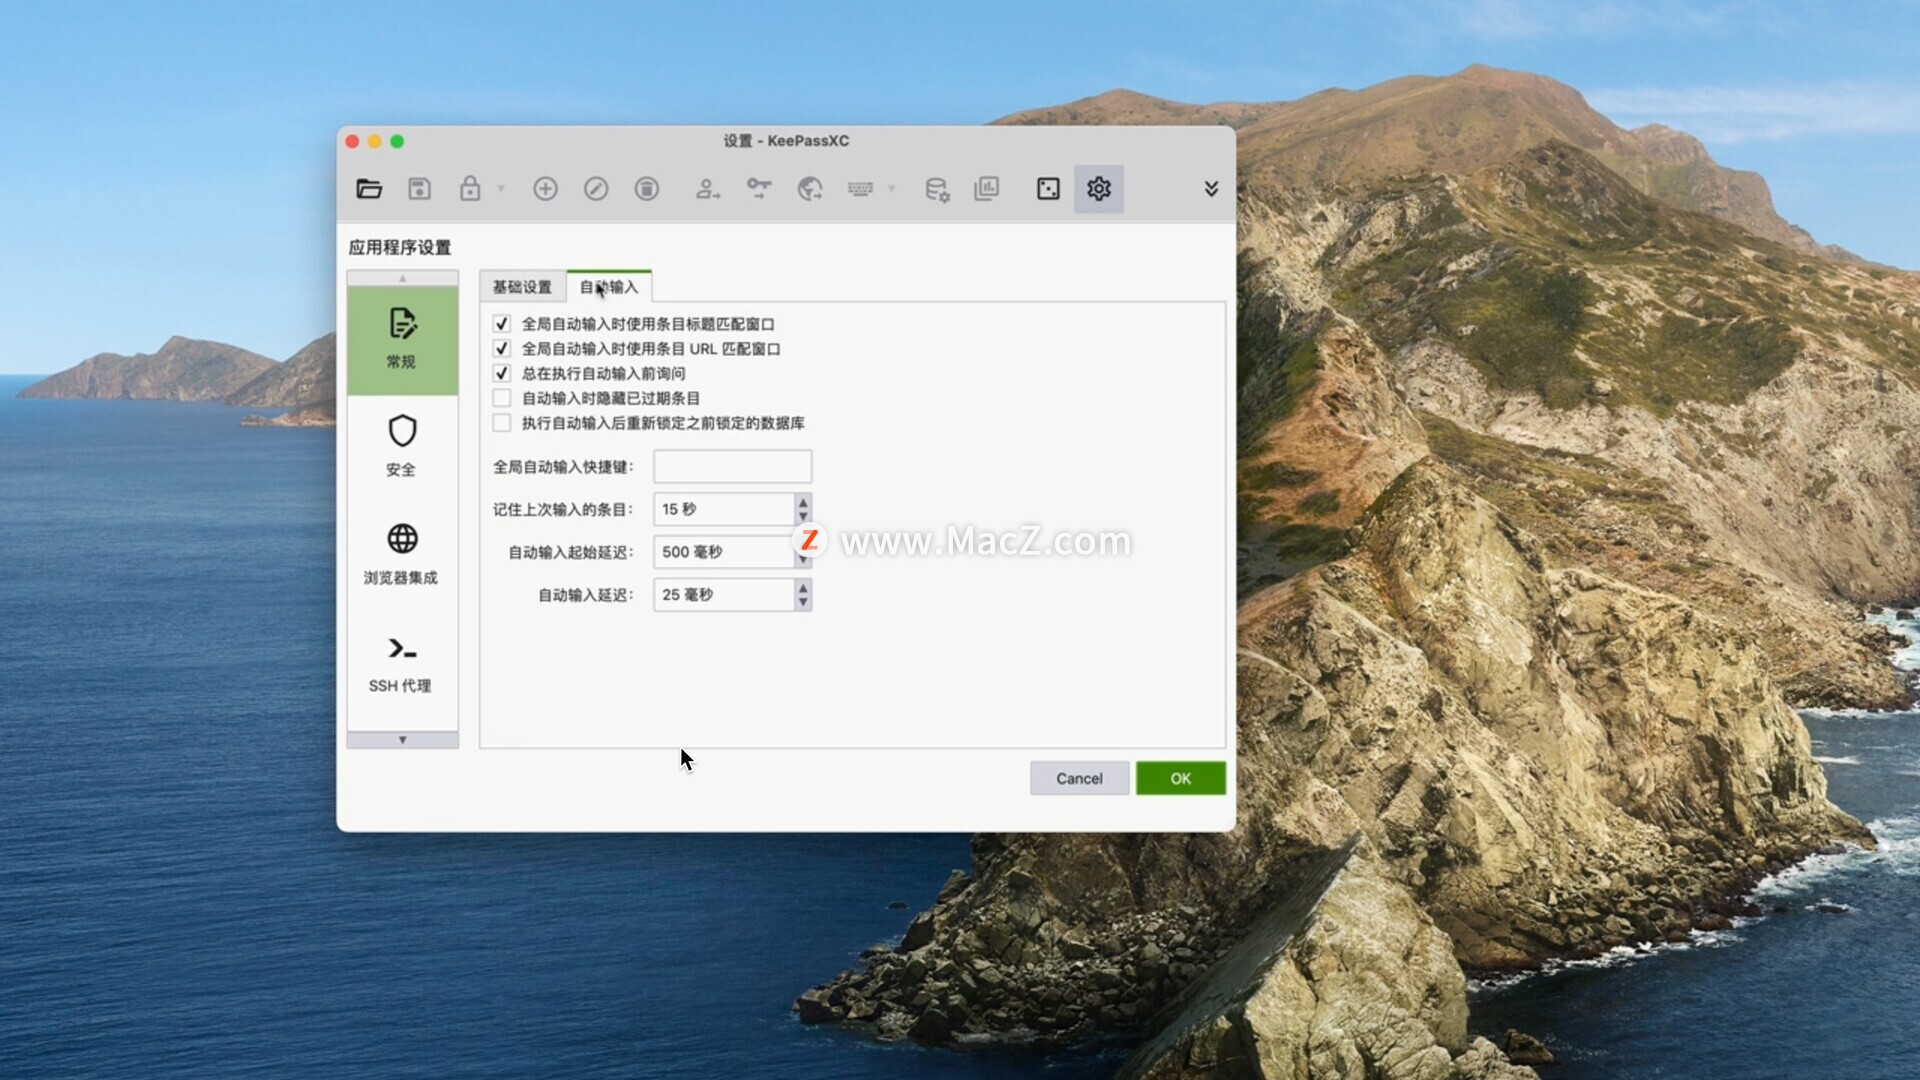Enable hide expired entries during auto-type

502,398
